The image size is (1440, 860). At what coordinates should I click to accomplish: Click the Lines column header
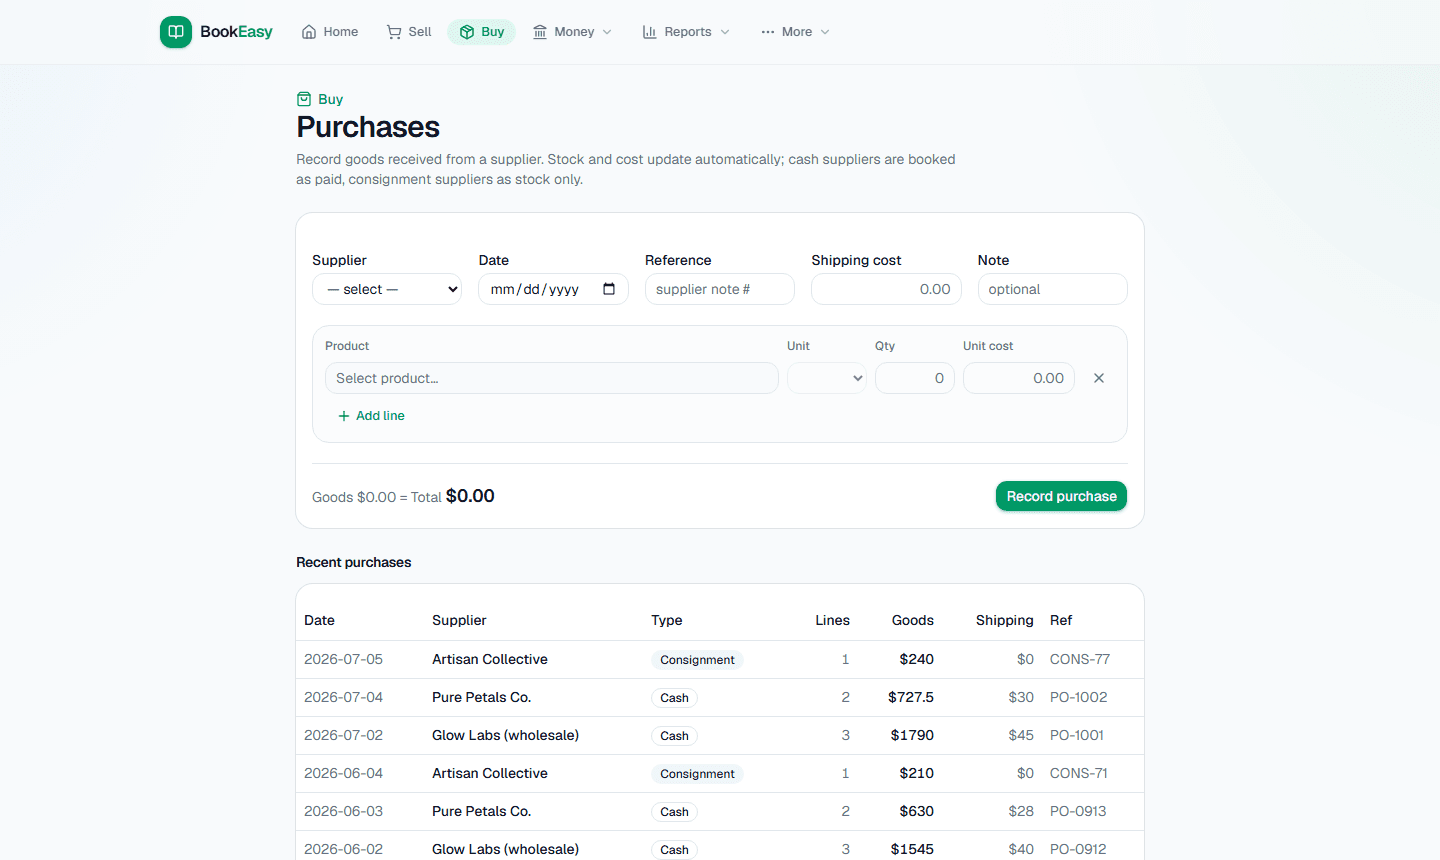tap(832, 620)
